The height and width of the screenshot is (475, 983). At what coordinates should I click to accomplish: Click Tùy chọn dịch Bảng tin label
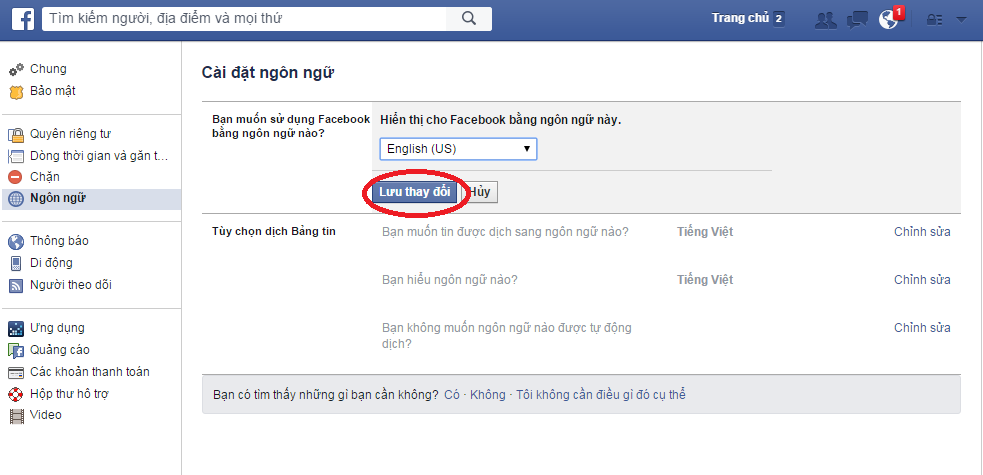point(274,231)
